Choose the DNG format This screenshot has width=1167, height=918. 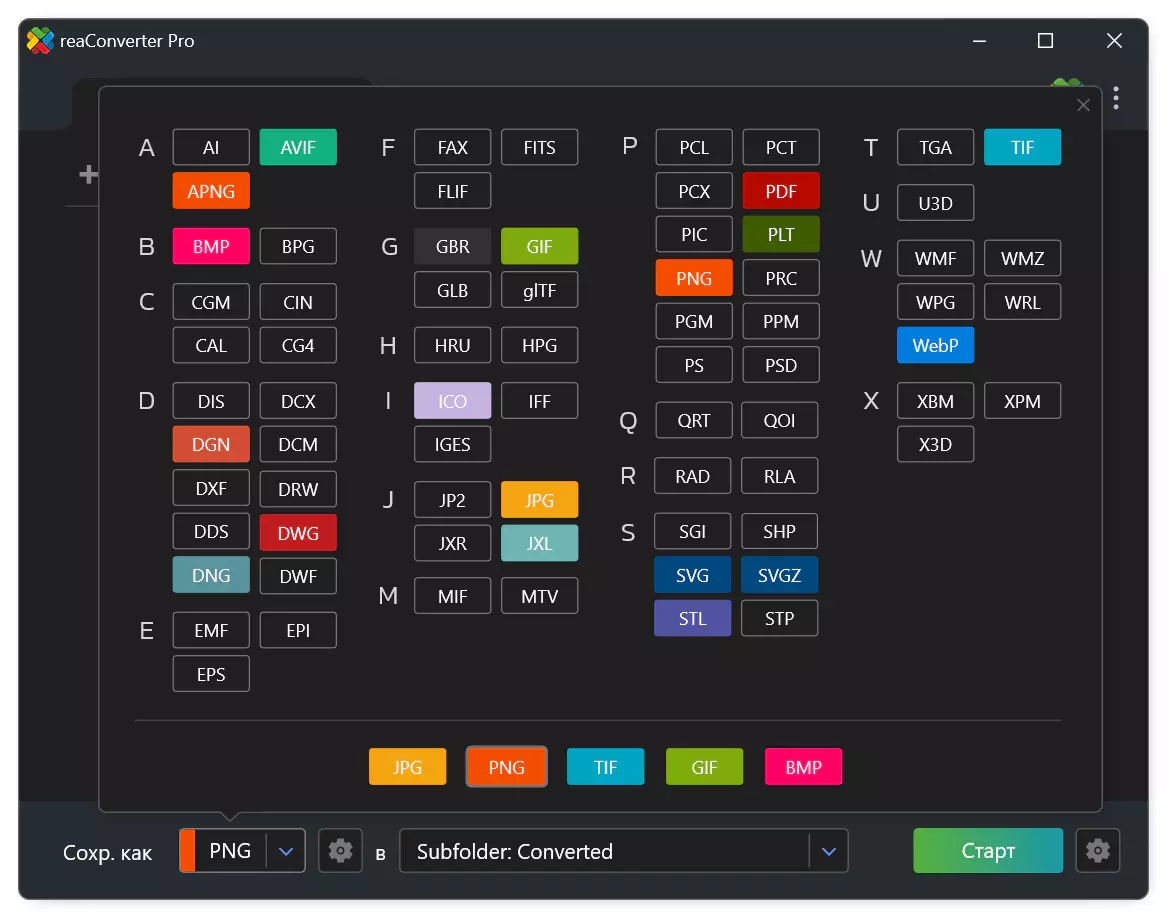pyautogui.click(x=211, y=576)
